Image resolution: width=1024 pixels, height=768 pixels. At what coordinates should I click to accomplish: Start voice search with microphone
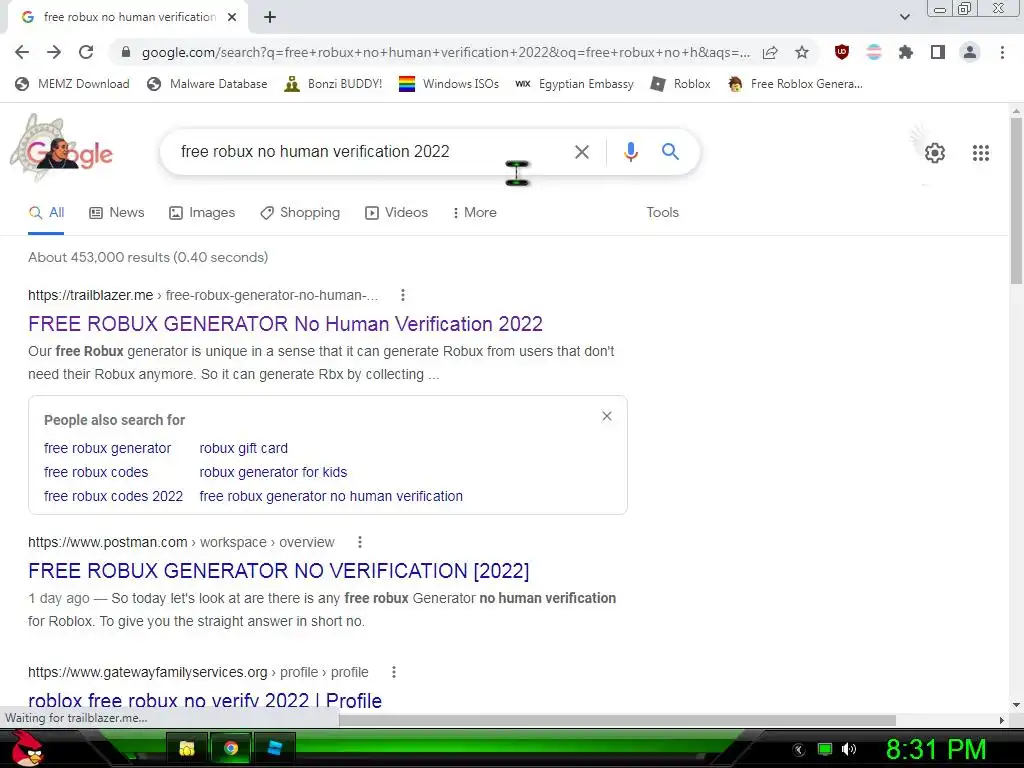point(630,152)
